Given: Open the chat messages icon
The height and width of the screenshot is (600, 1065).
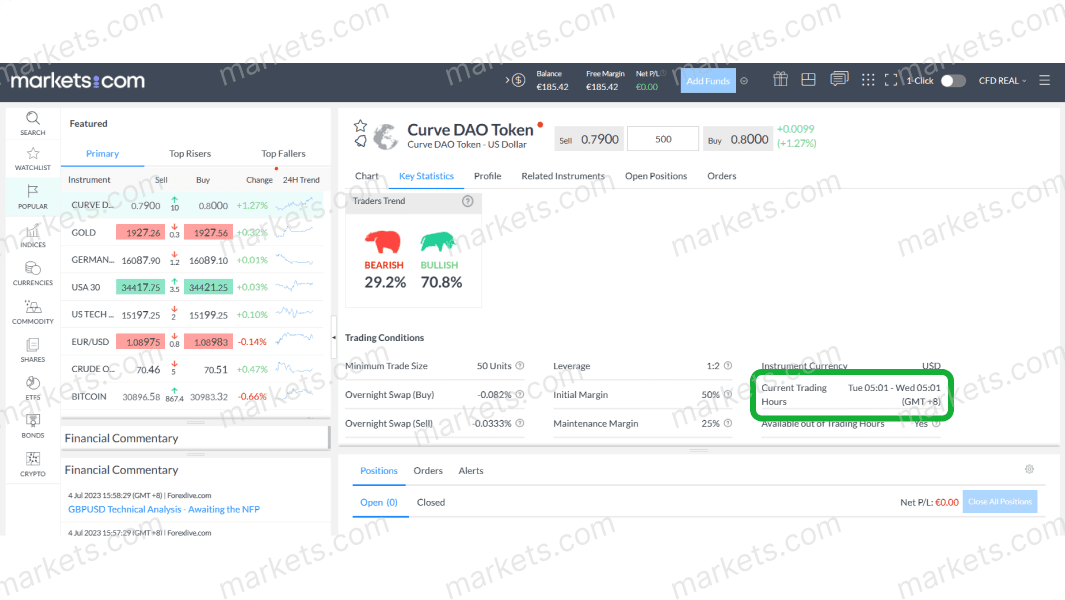Looking at the screenshot, I should (839, 79).
